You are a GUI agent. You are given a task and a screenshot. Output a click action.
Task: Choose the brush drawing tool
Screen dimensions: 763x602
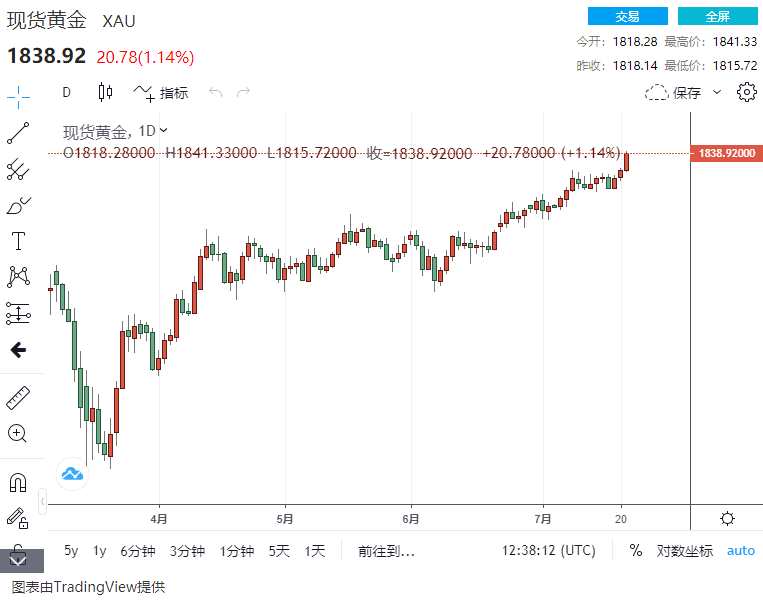click(x=18, y=206)
